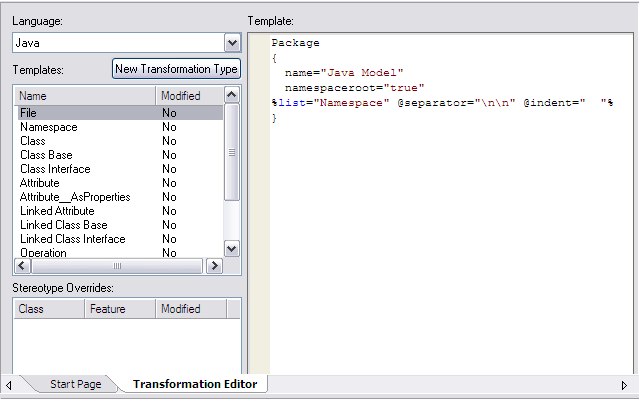Select the Attribute template row

coord(120,183)
